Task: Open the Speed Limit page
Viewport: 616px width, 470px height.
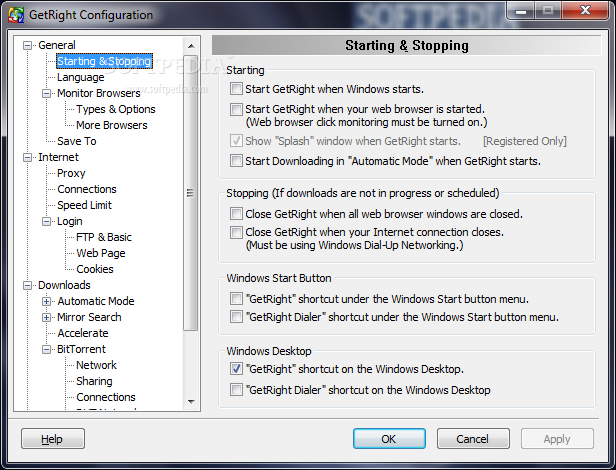Action: [84, 205]
